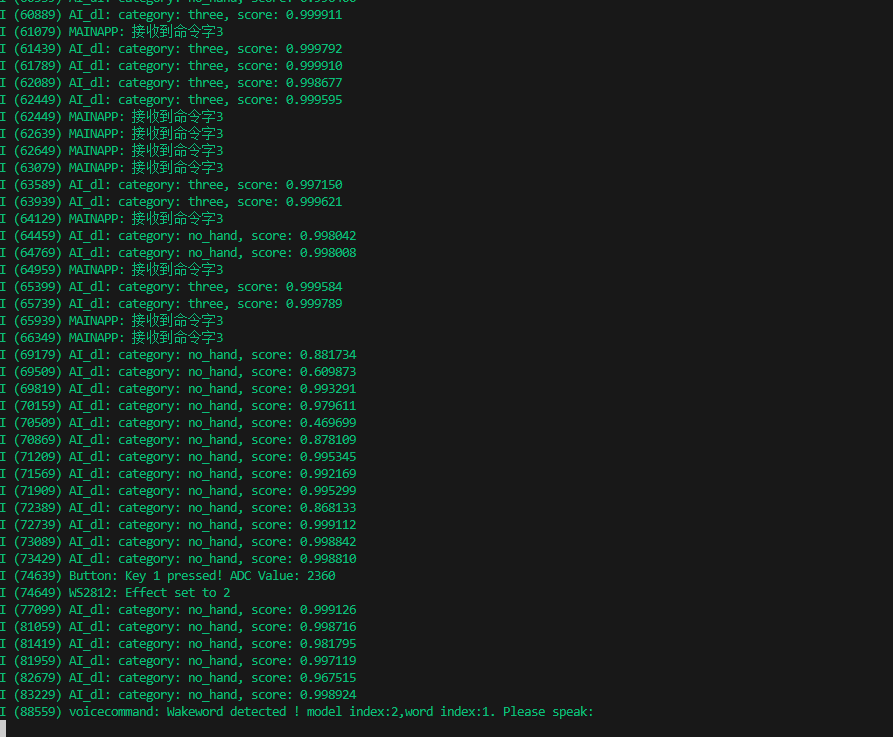The height and width of the screenshot is (737, 893).
Task: Click the no_hand entry at timestamp (64459)
Action: tap(214, 236)
